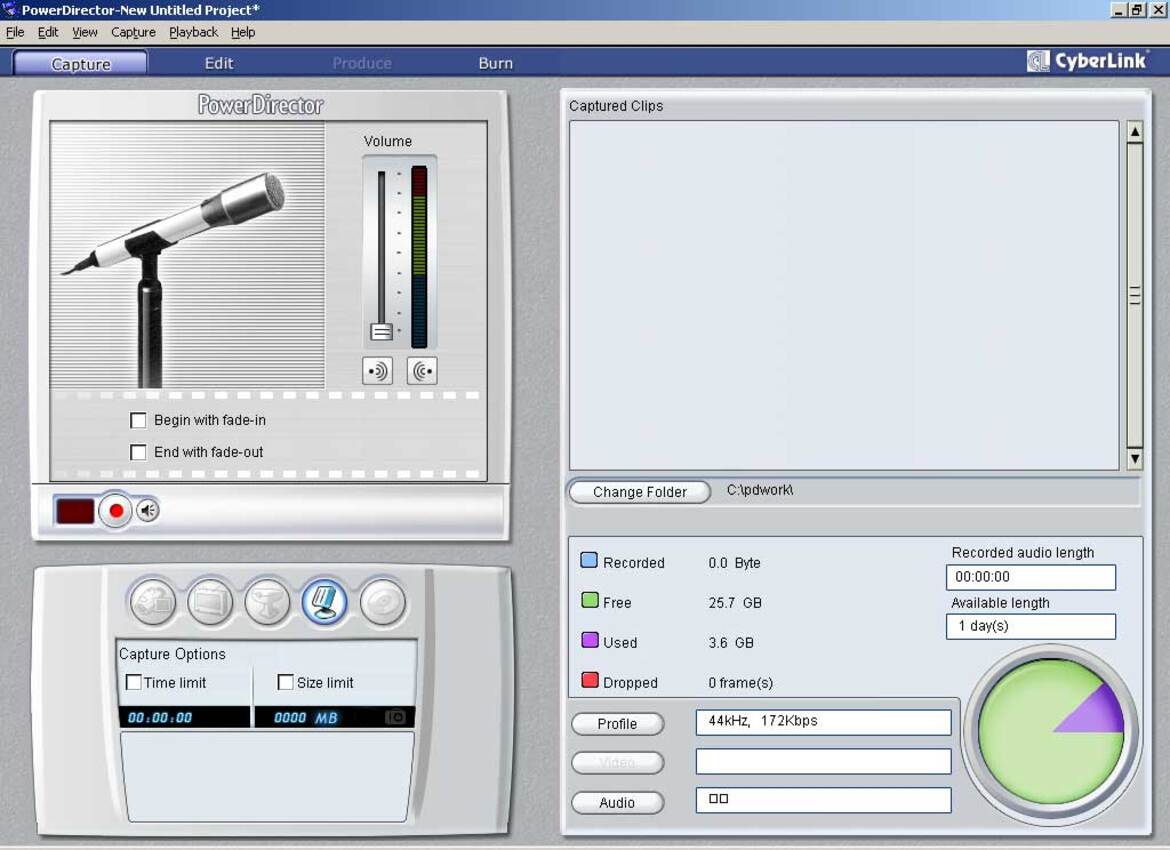Click the time limit 00:00:00 display

[184, 717]
